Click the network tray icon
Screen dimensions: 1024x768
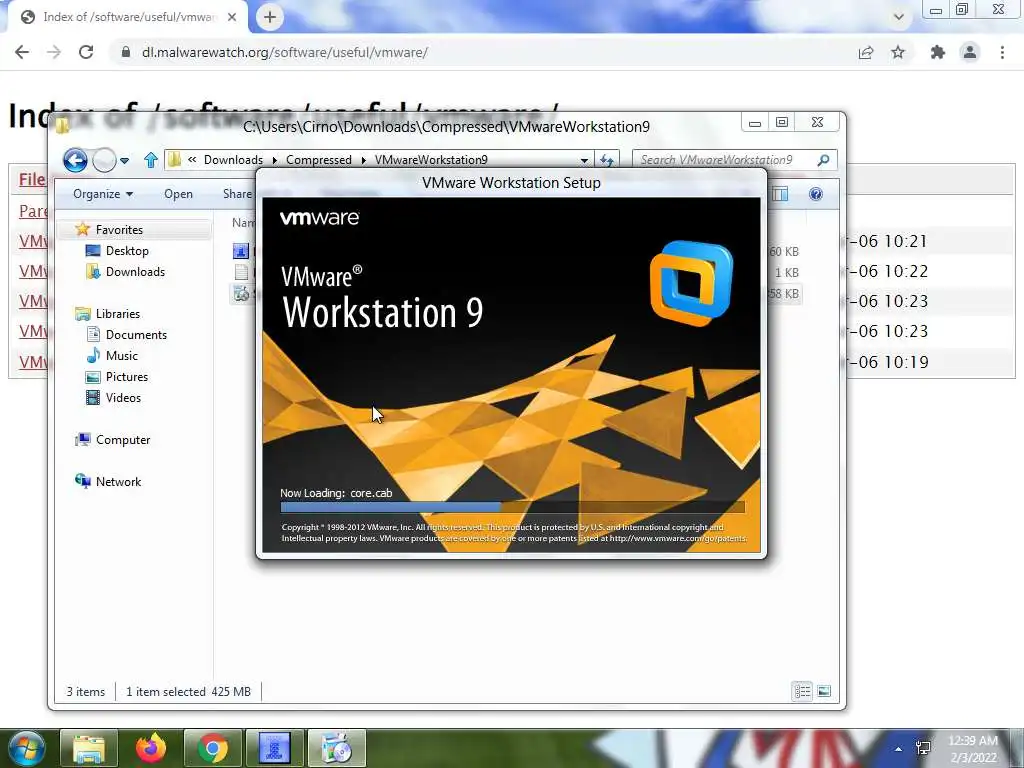pyautogui.click(x=923, y=748)
